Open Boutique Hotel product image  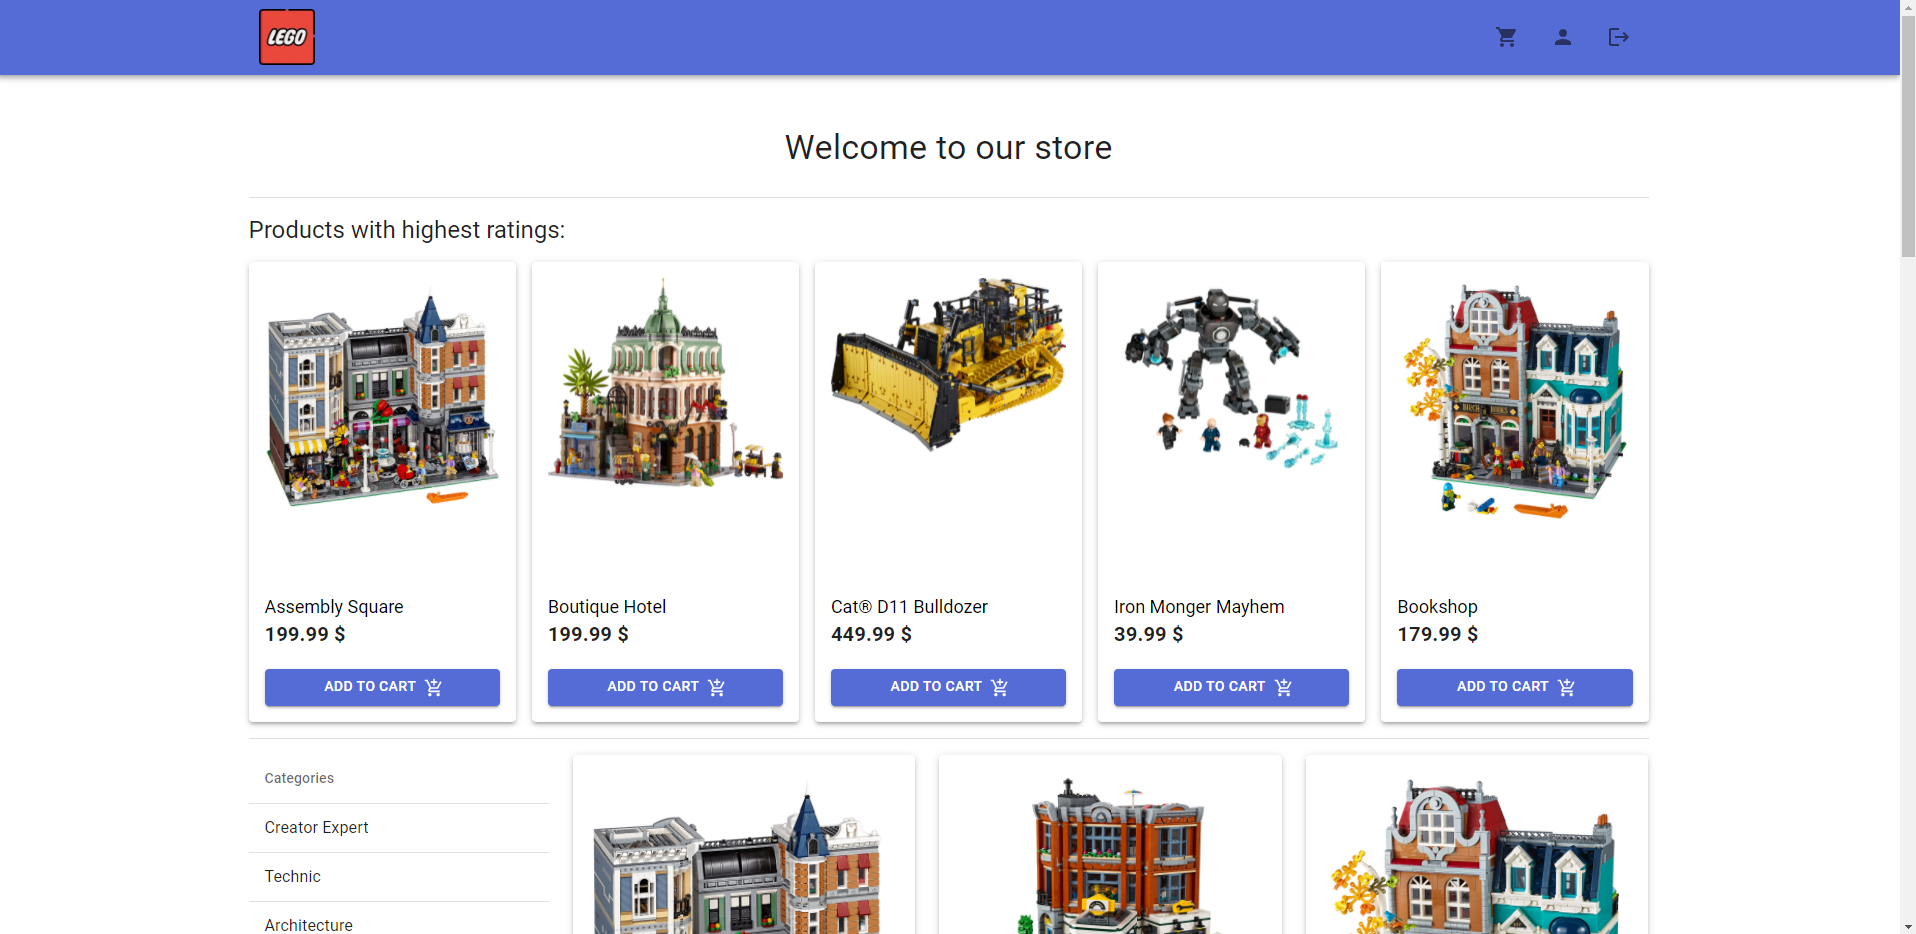click(665, 383)
